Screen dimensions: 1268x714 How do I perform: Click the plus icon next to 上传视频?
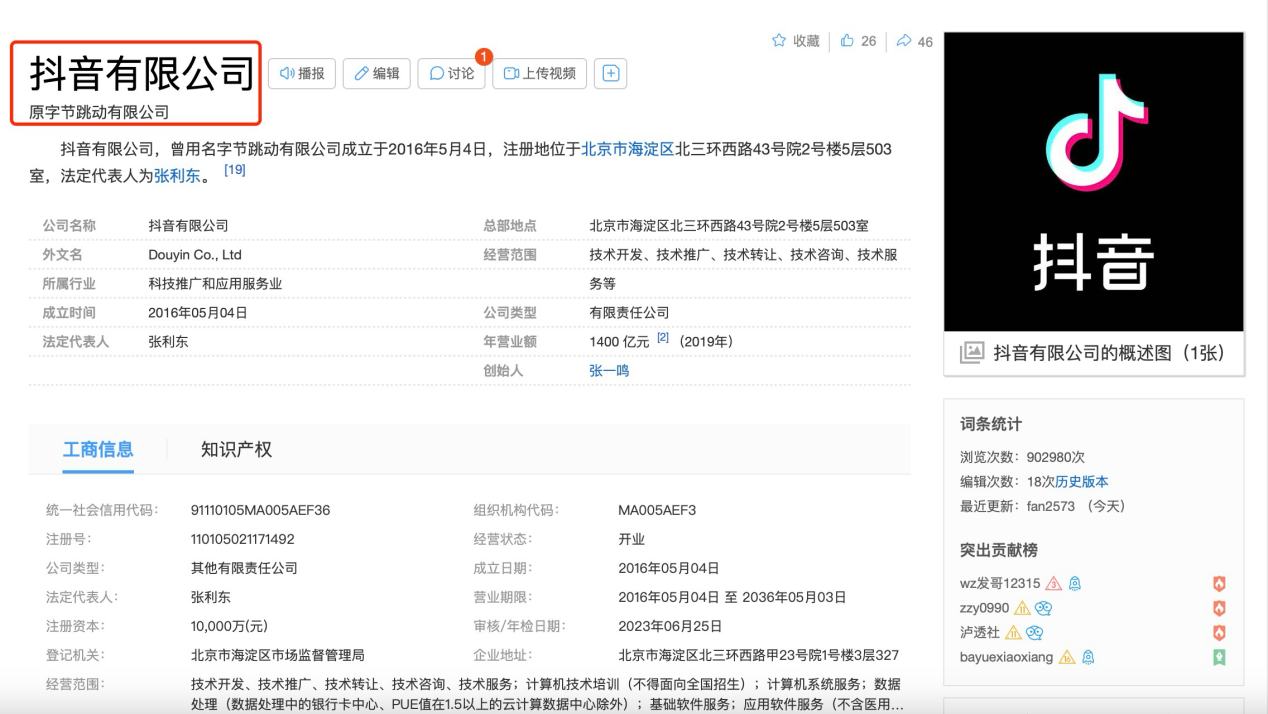tap(610, 73)
